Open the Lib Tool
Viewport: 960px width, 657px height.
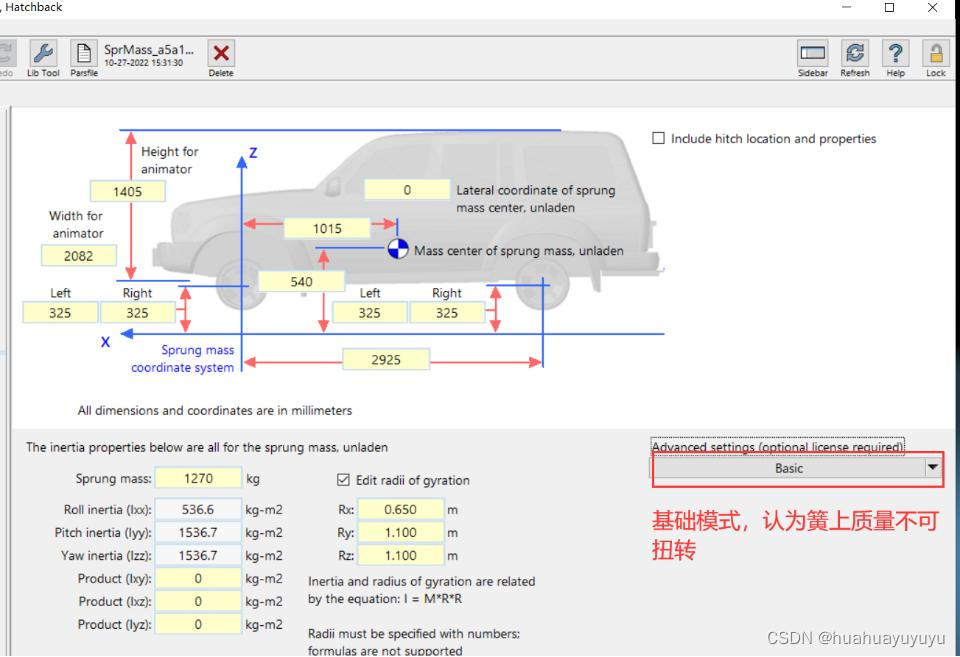(x=42, y=55)
